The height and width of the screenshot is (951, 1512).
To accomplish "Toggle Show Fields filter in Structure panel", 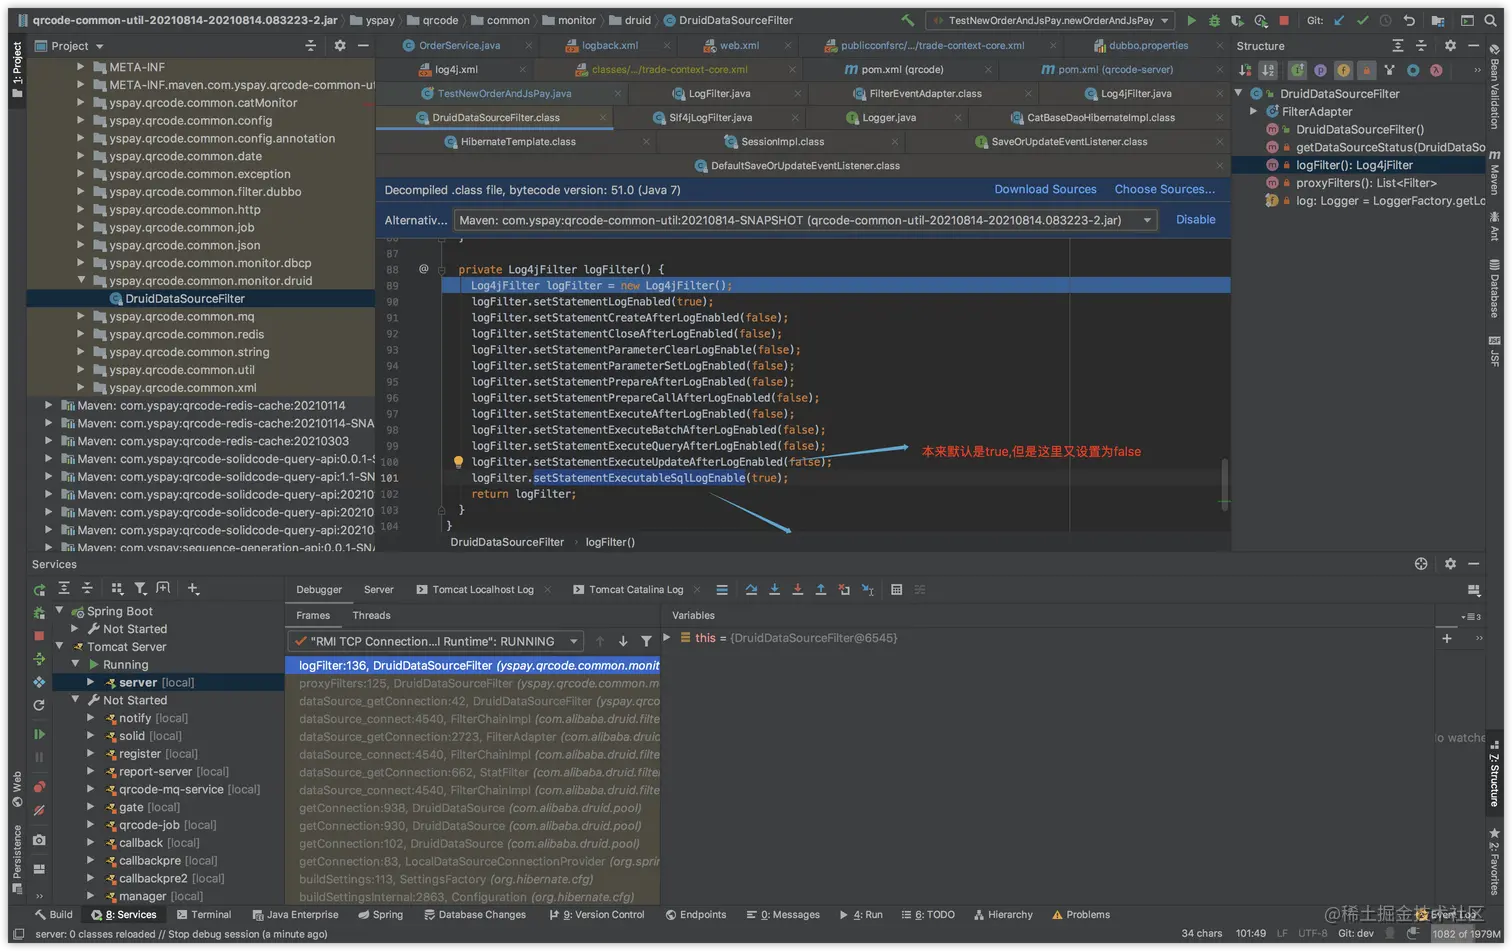I will pyautogui.click(x=1343, y=70).
